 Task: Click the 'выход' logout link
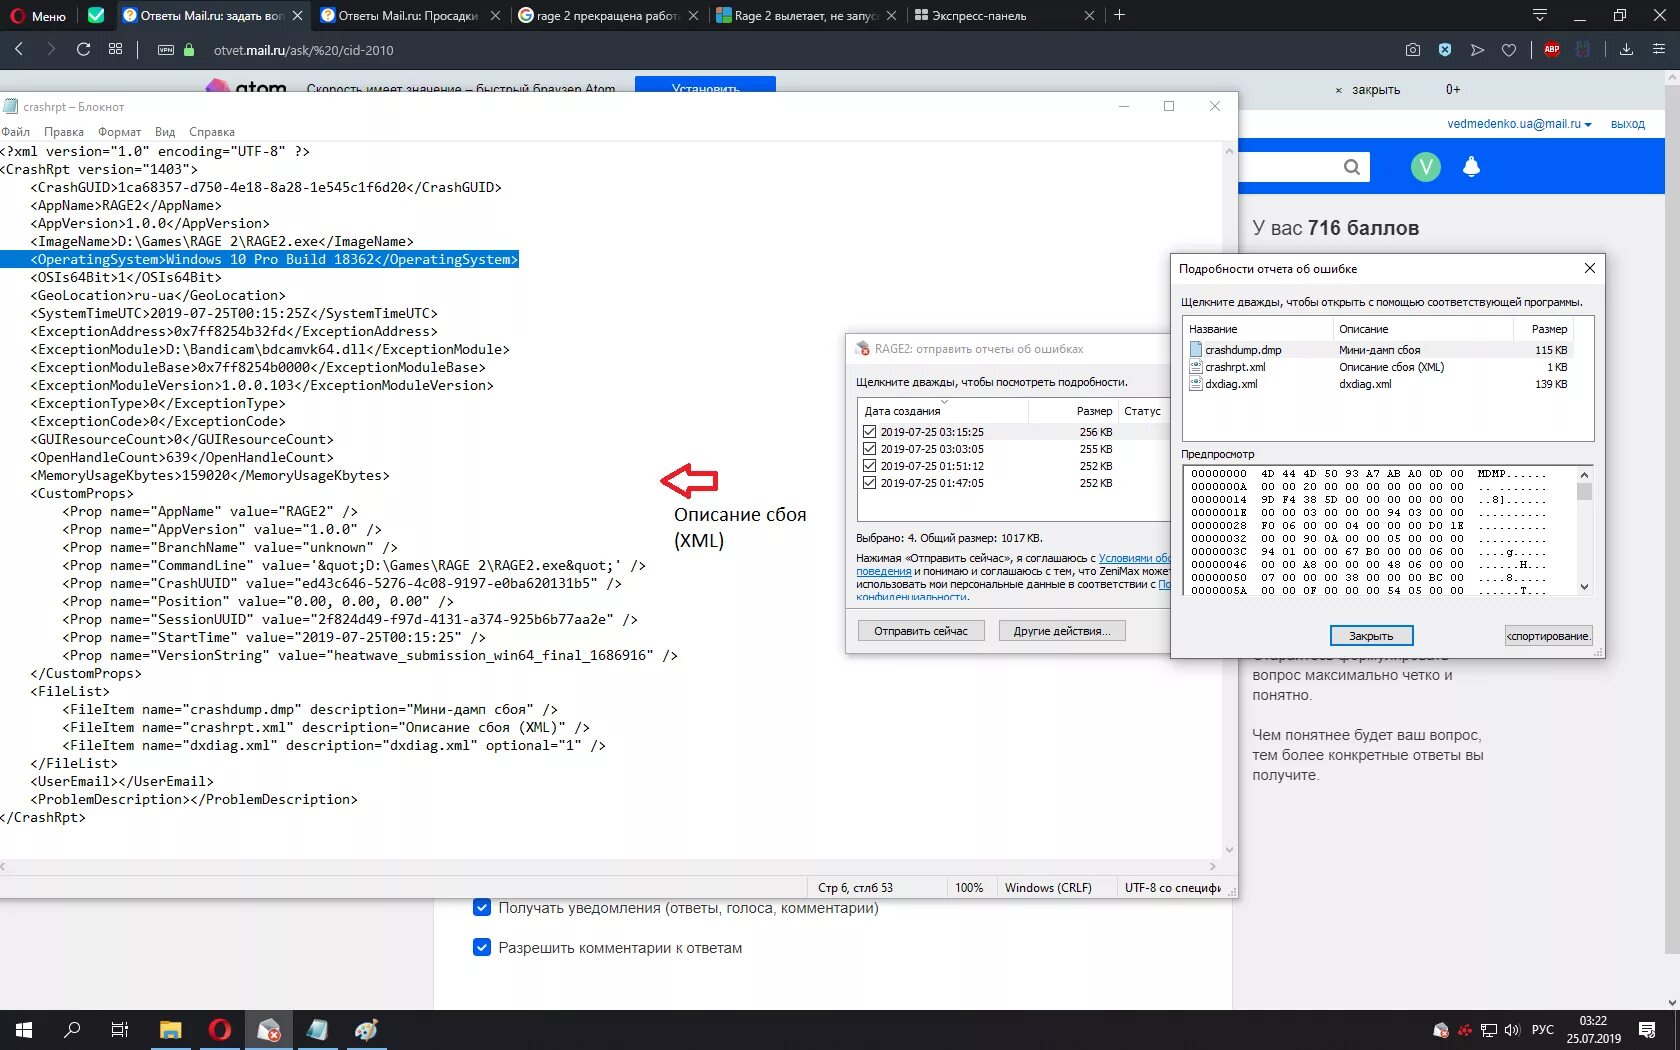pos(1628,124)
